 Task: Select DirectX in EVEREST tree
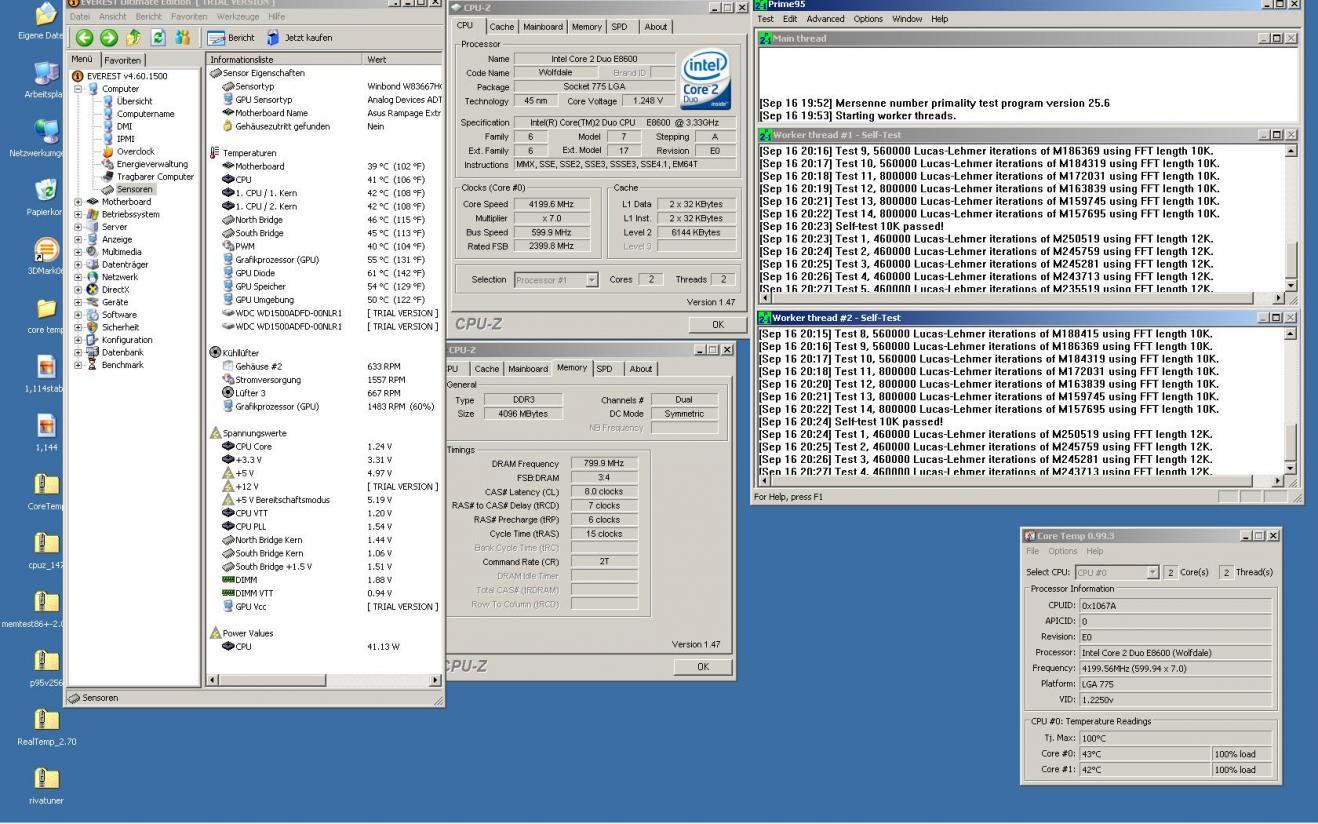116,290
